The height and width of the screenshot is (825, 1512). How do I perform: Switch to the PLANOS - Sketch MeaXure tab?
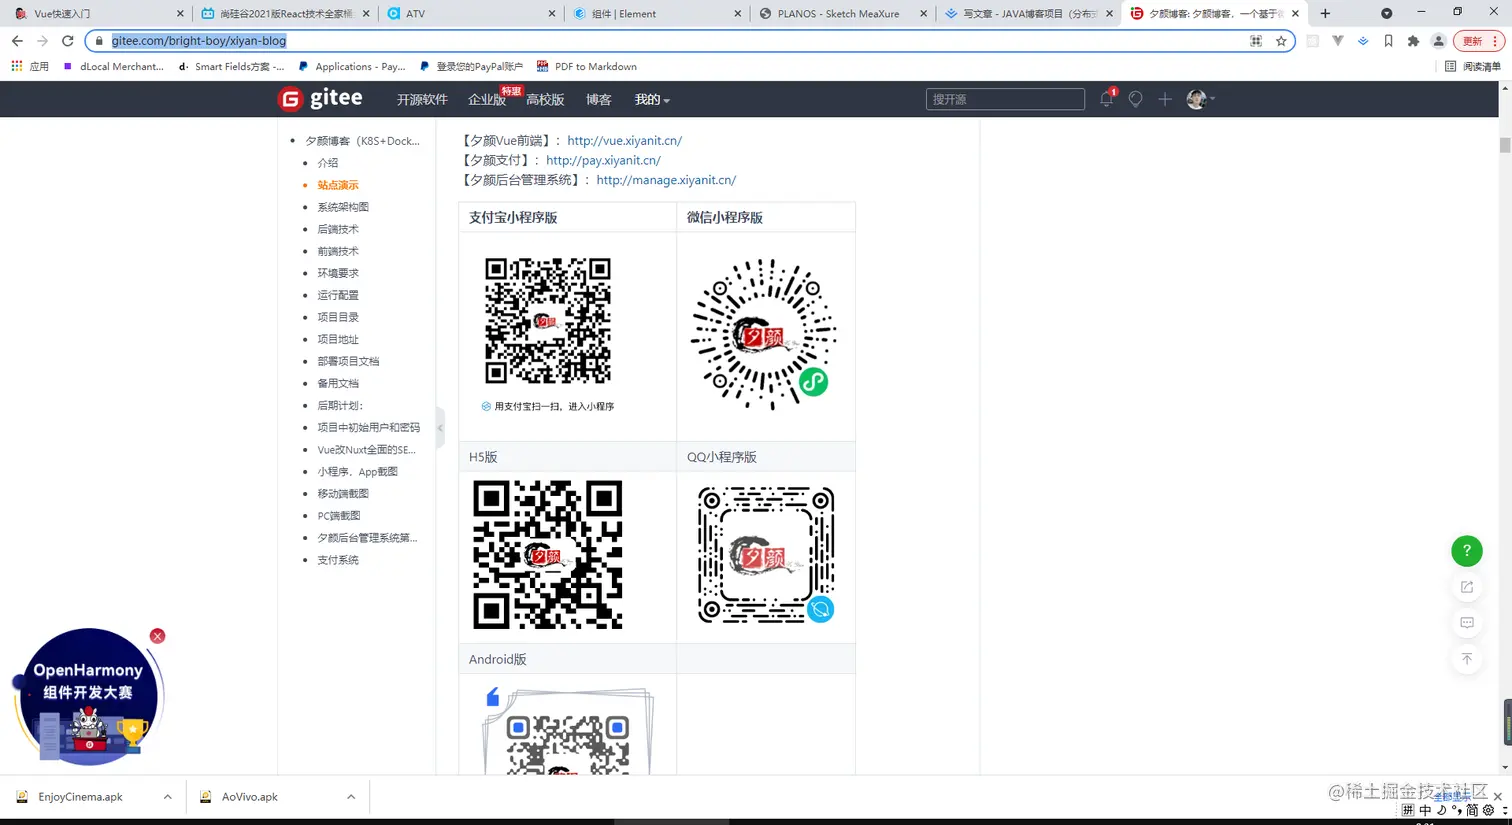(842, 13)
